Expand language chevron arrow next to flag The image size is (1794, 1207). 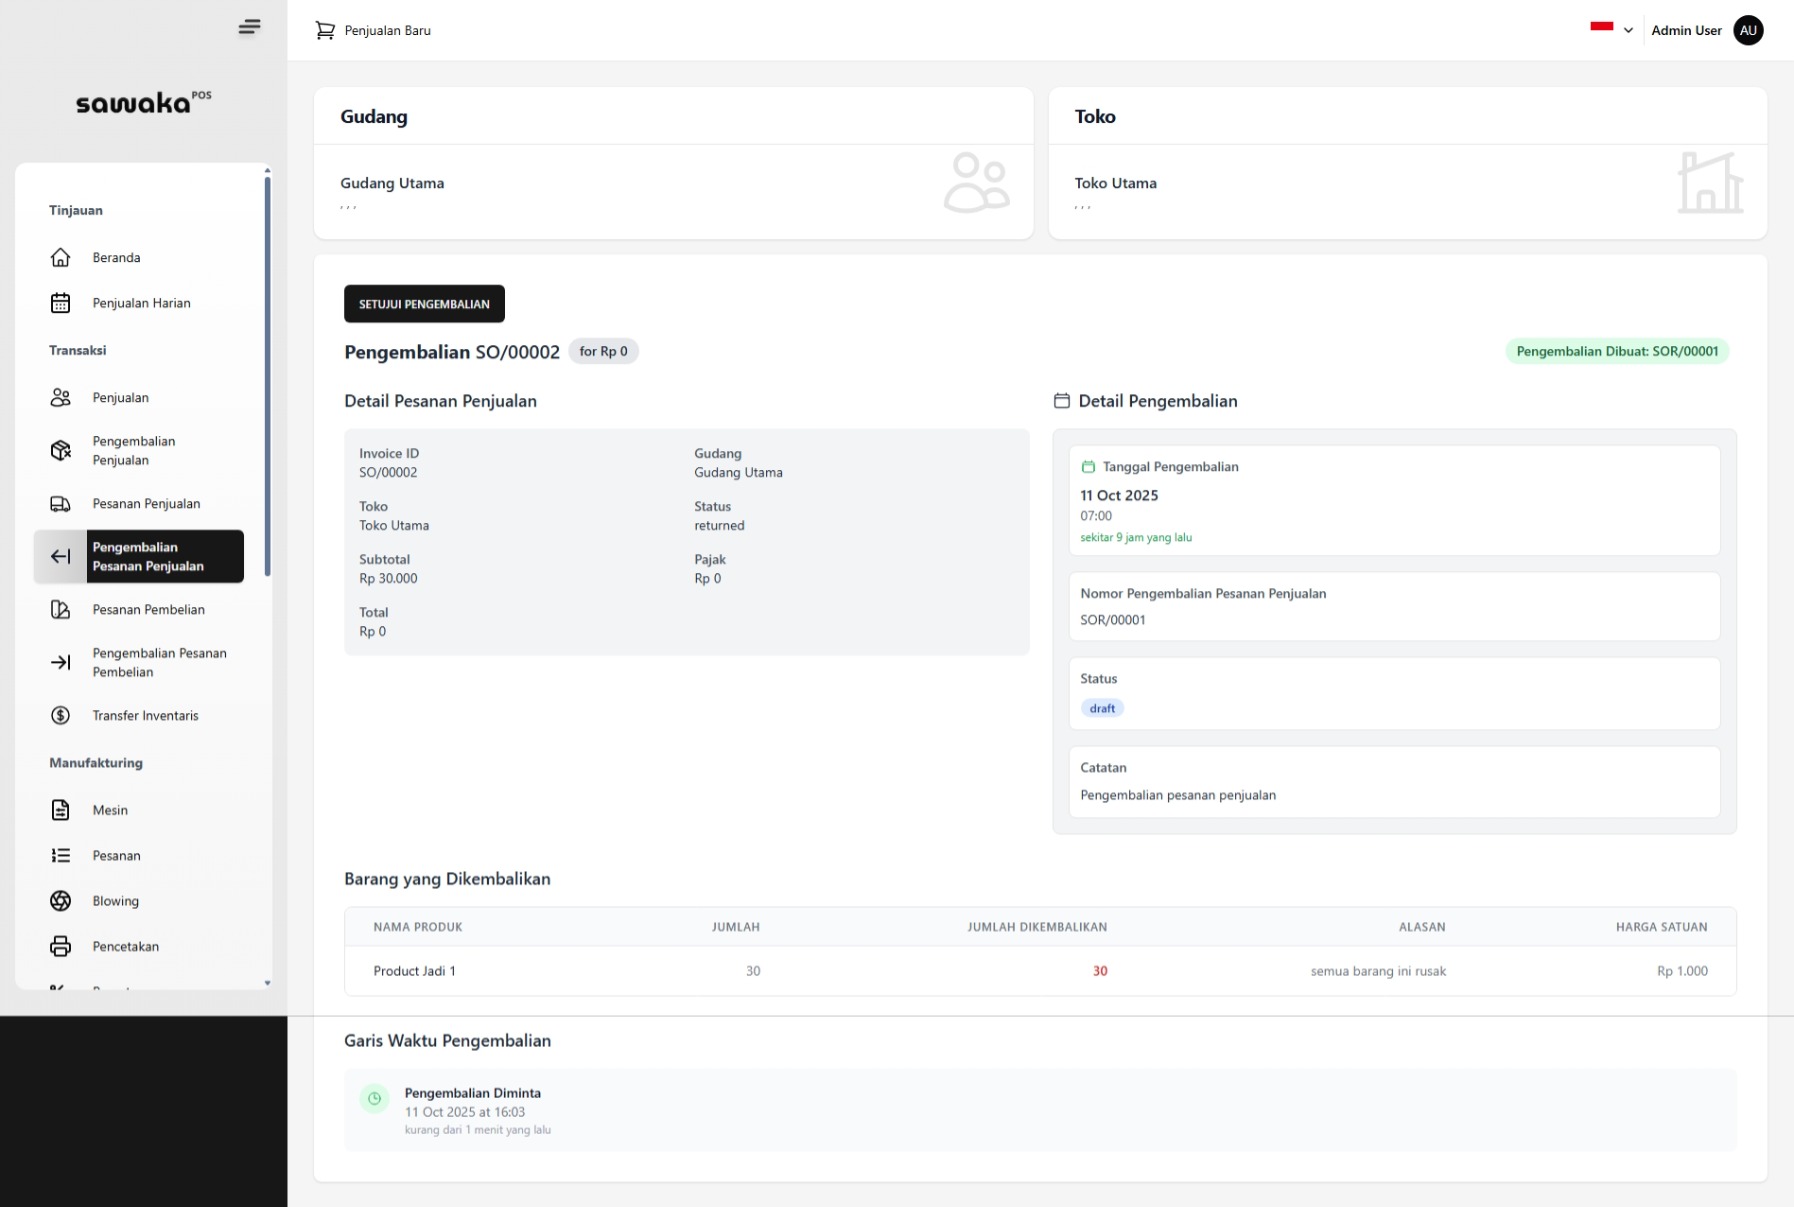click(x=1628, y=31)
